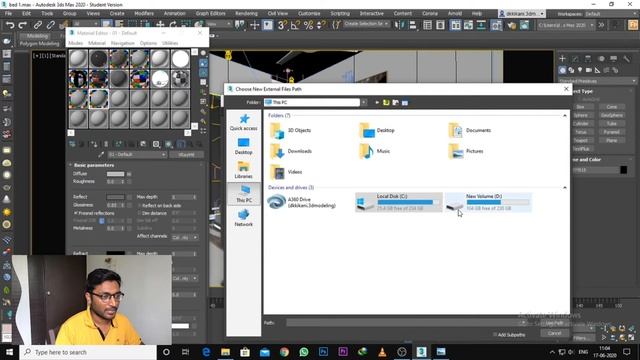The image size is (640, 360).
Task: Enable Reflect on back side checkbox
Action: click(139, 205)
